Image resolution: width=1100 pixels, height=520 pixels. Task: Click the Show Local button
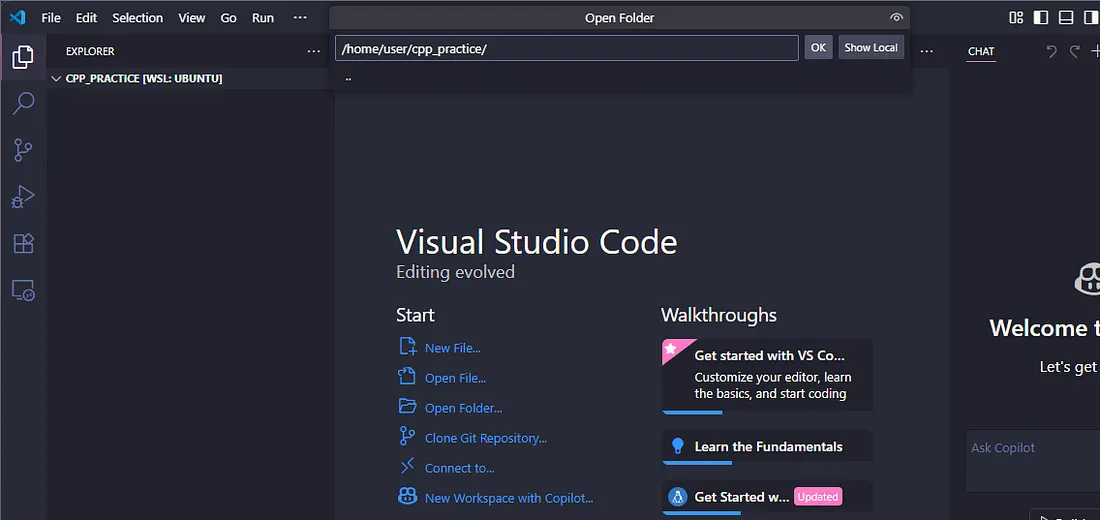(x=871, y=48)
